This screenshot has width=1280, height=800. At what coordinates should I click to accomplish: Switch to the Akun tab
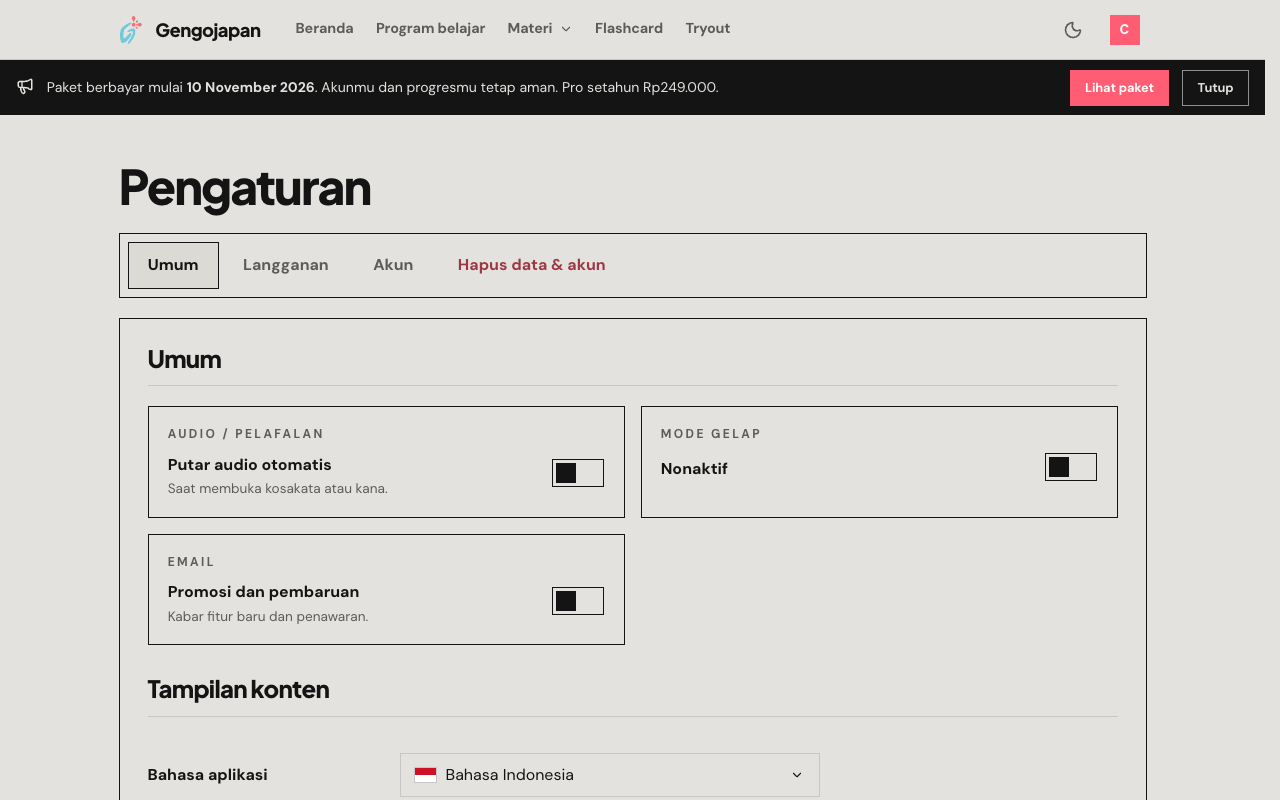click(x=393, y=265)
